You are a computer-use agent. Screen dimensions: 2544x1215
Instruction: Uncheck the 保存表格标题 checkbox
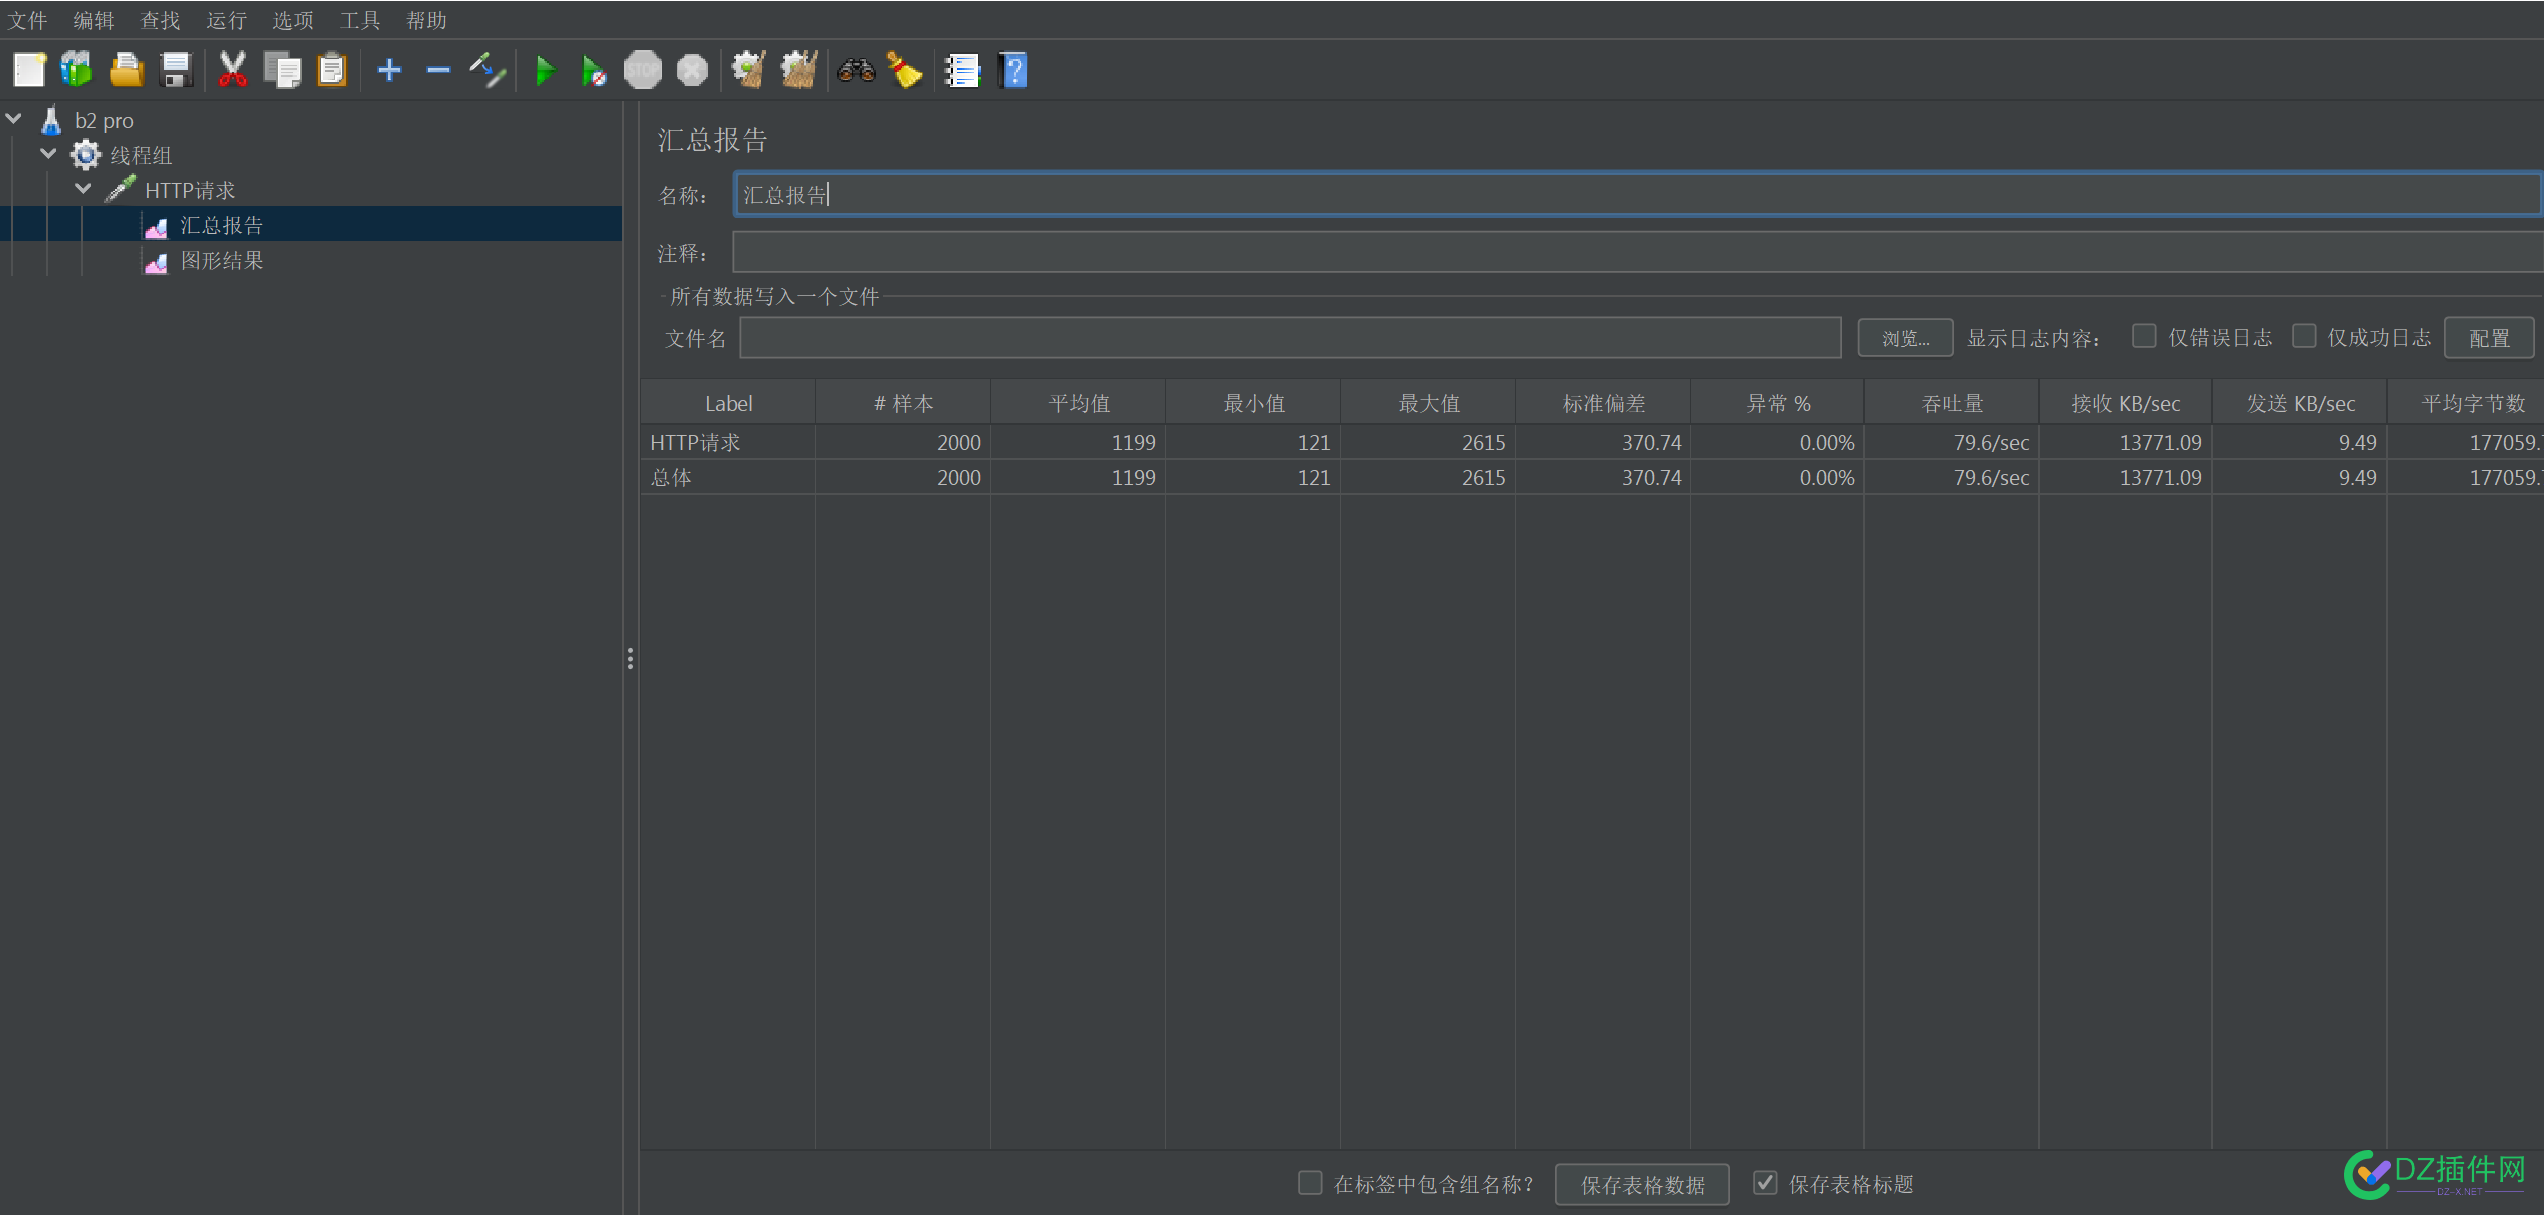coord(1766,1183)
